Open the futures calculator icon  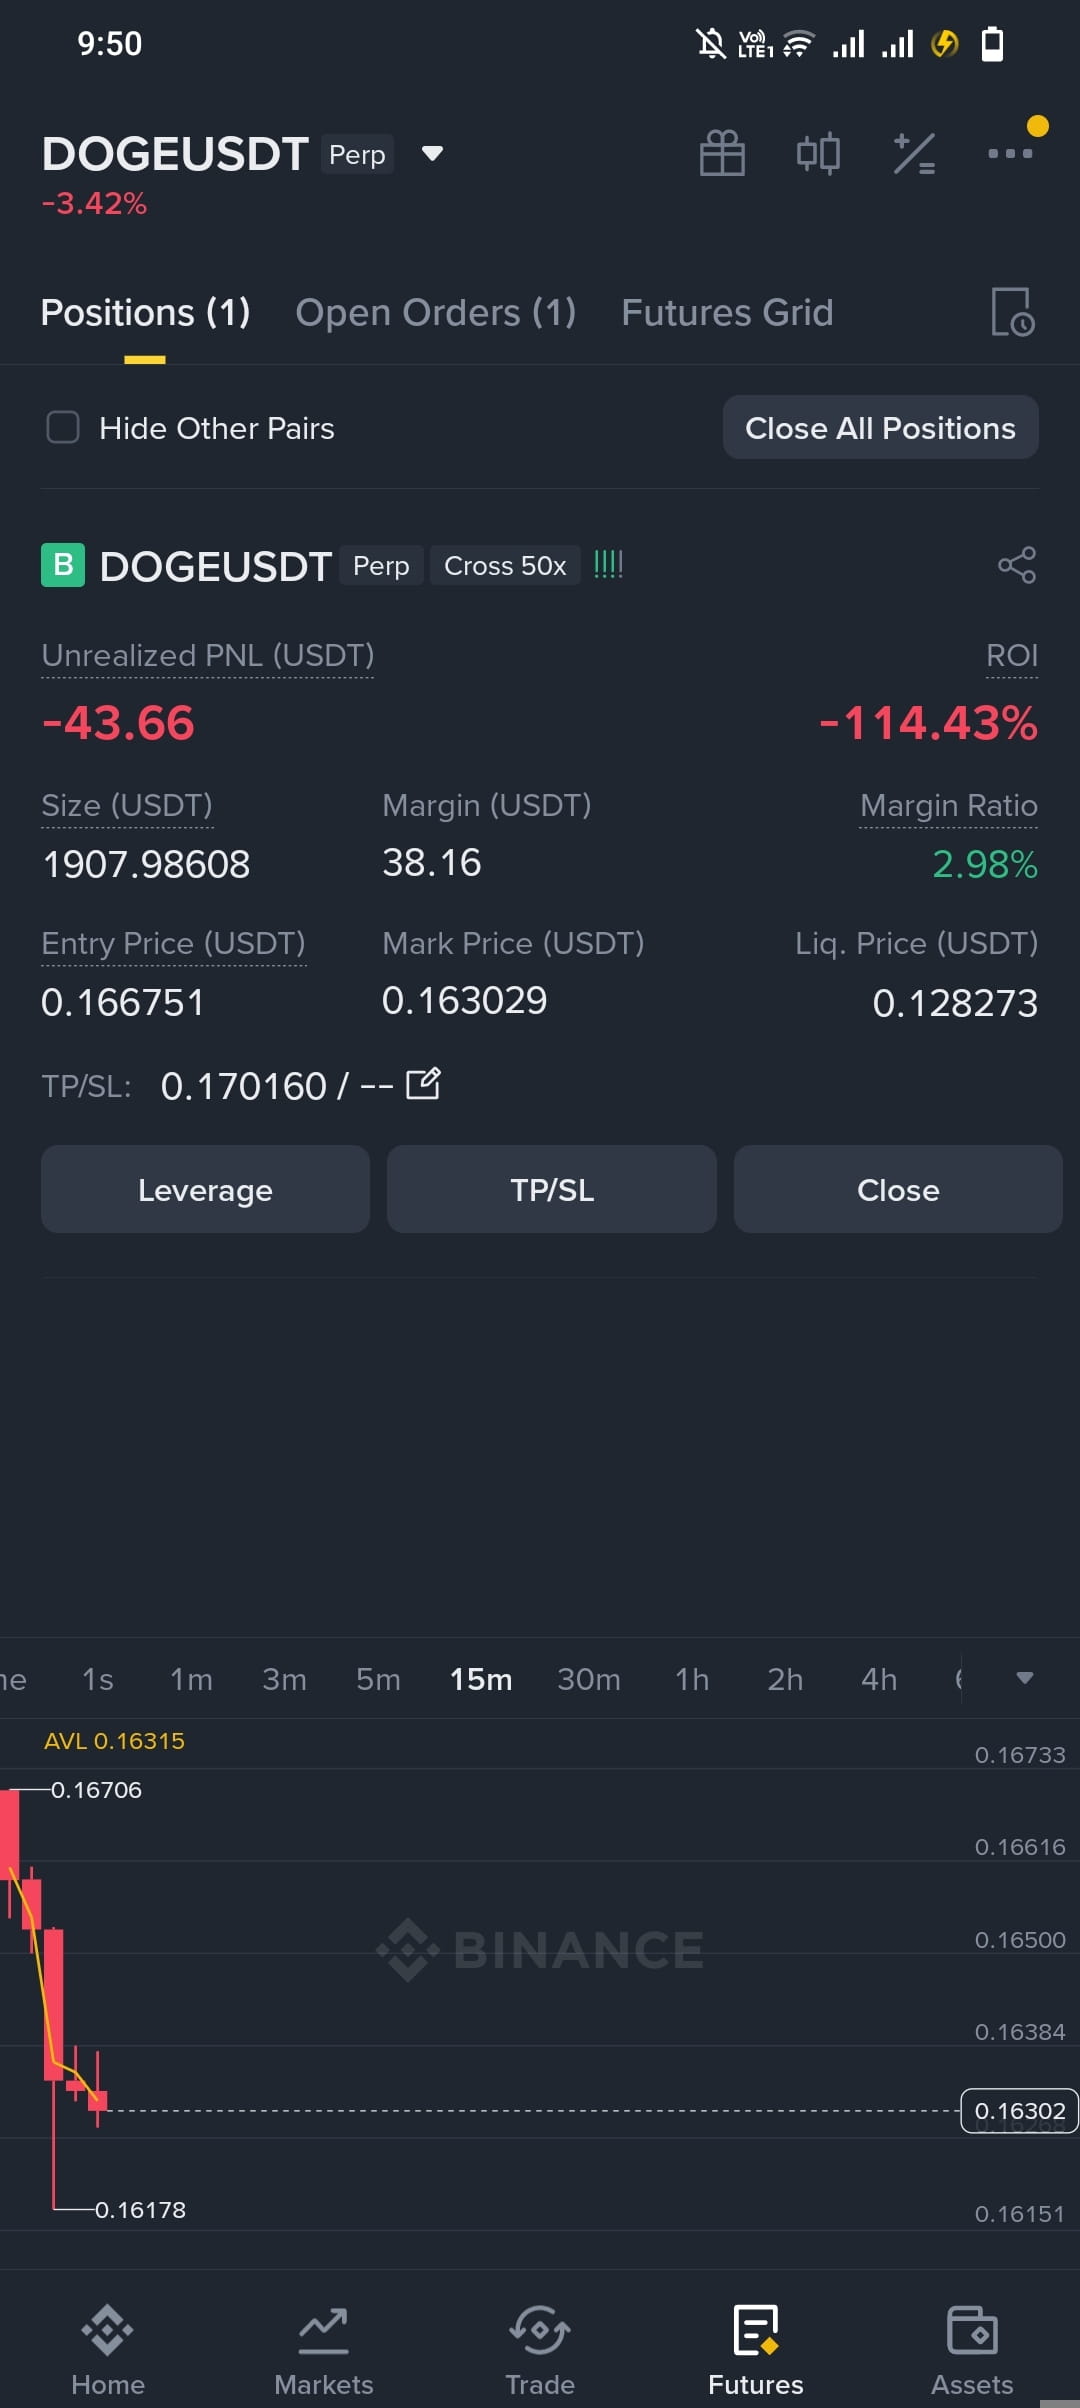(914, 154)
